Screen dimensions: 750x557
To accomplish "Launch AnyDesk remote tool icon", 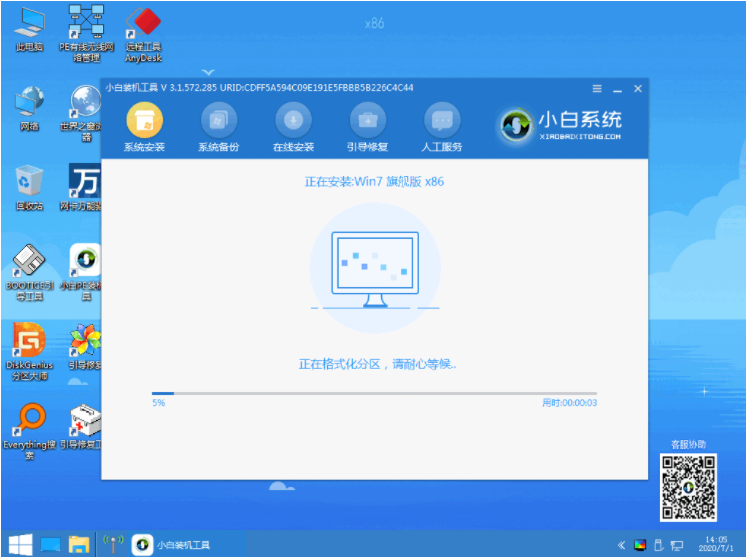I will coord(143,34).
